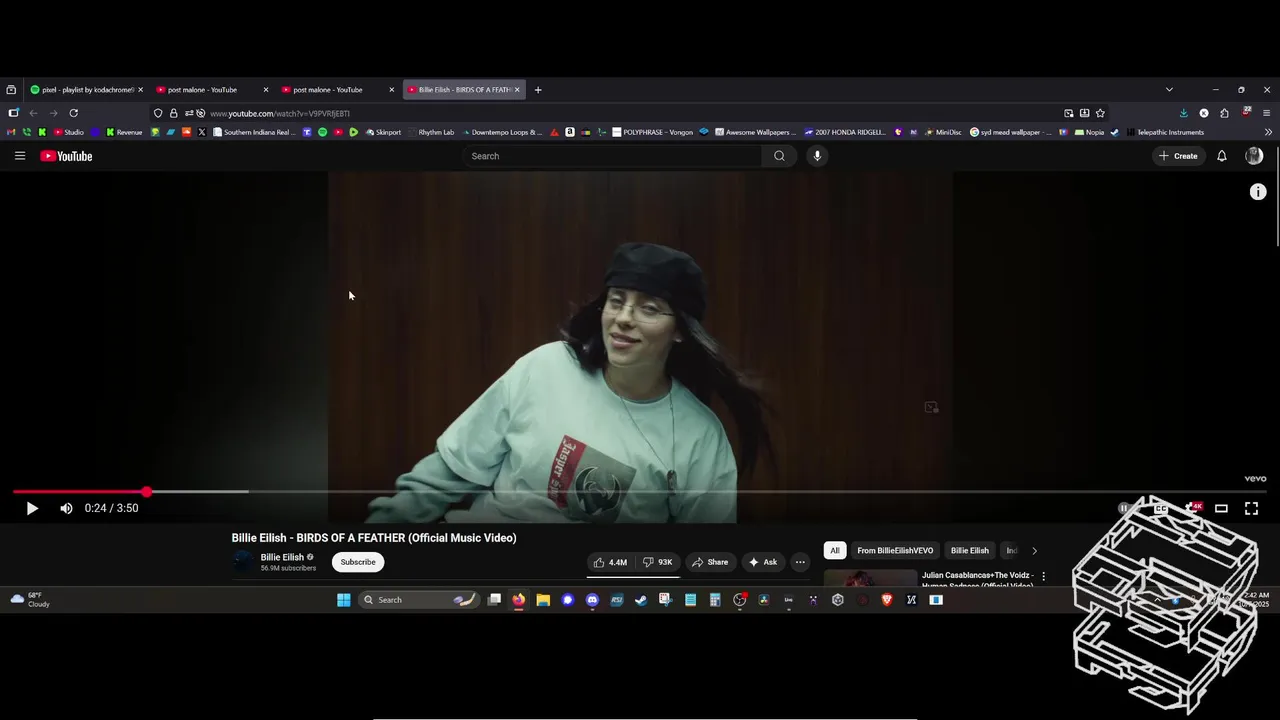The width and height of the screenshot is (1280, 720).
Task: View site padlock security information
Action: pos(173,113)
